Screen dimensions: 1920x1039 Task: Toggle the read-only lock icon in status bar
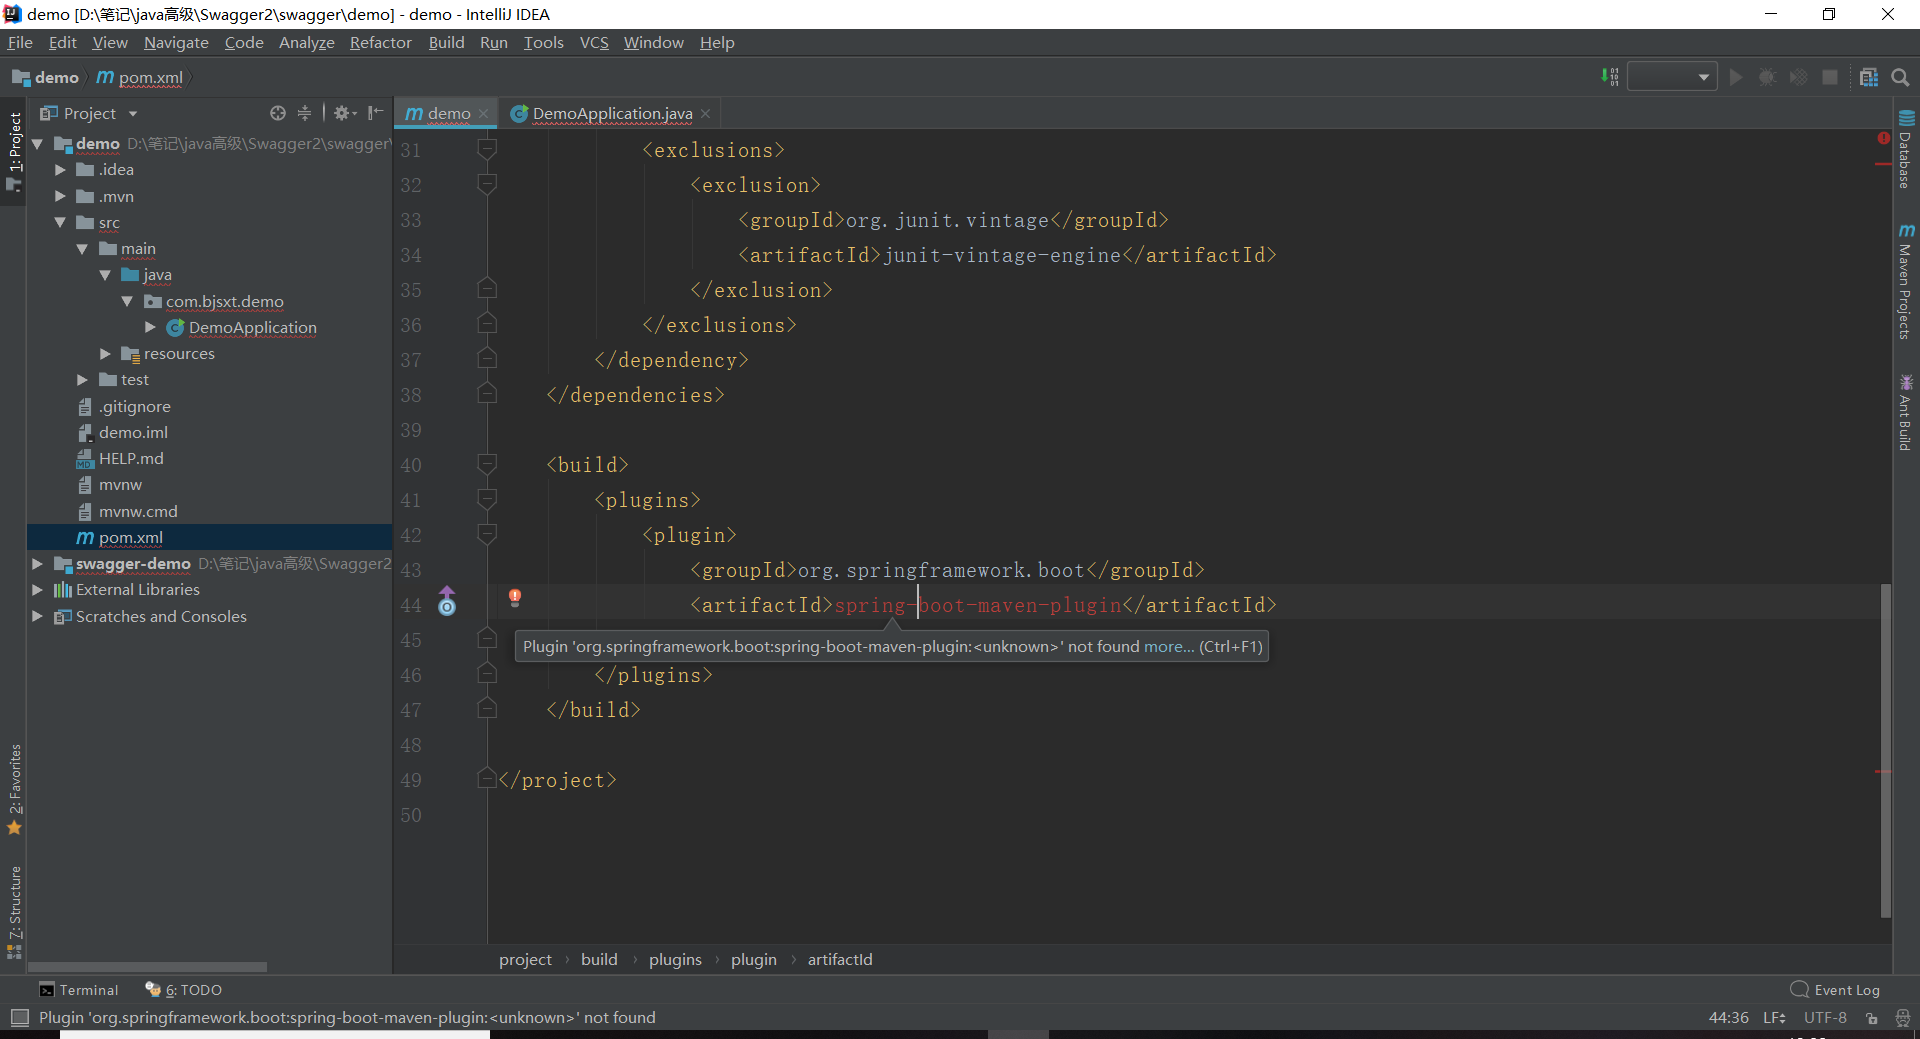[1871, 1018]
